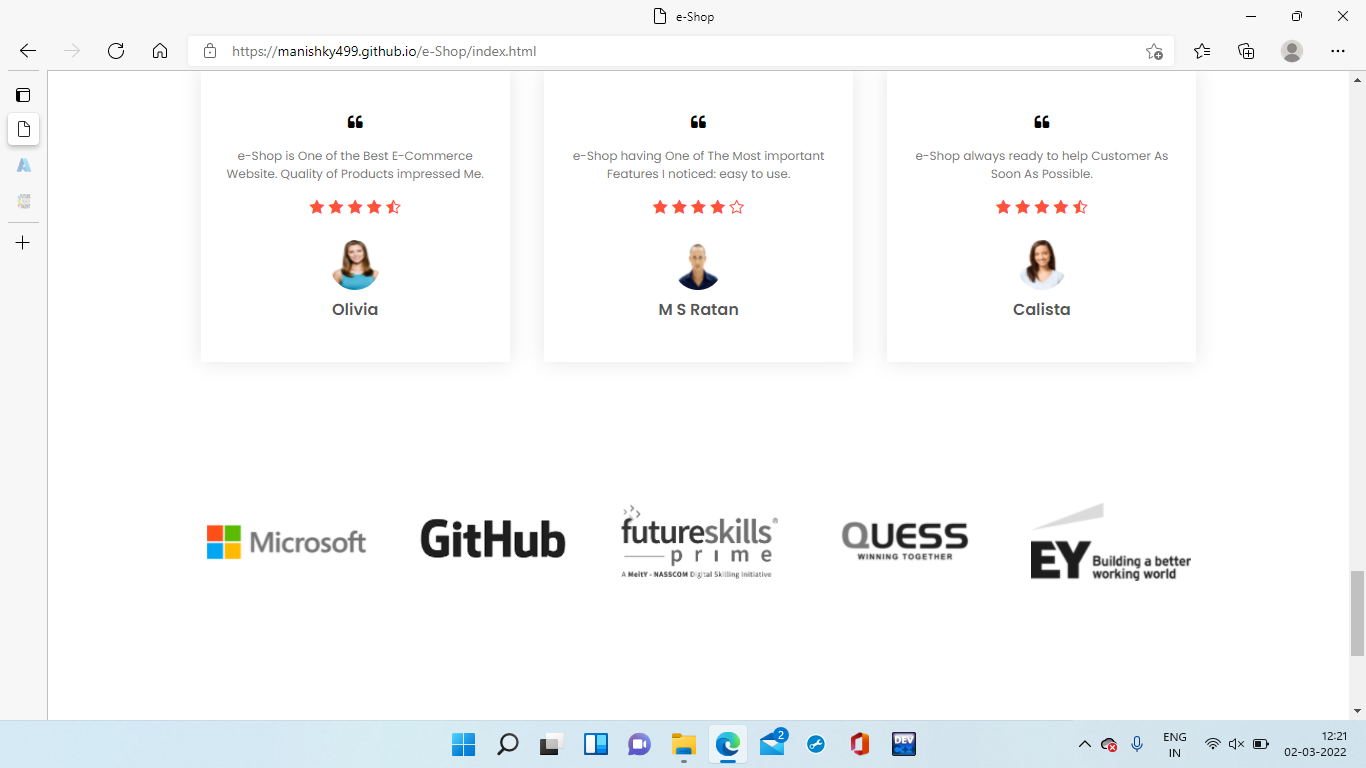Screen dimensions: 1366x768
Task: Open Settings and more menu
Action: click(x=1338, y=51)
